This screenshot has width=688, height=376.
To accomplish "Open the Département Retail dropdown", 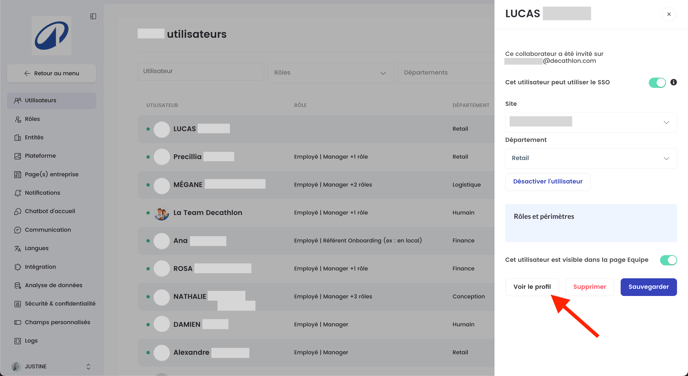I will pyautogui.click(x=591, y=158).
